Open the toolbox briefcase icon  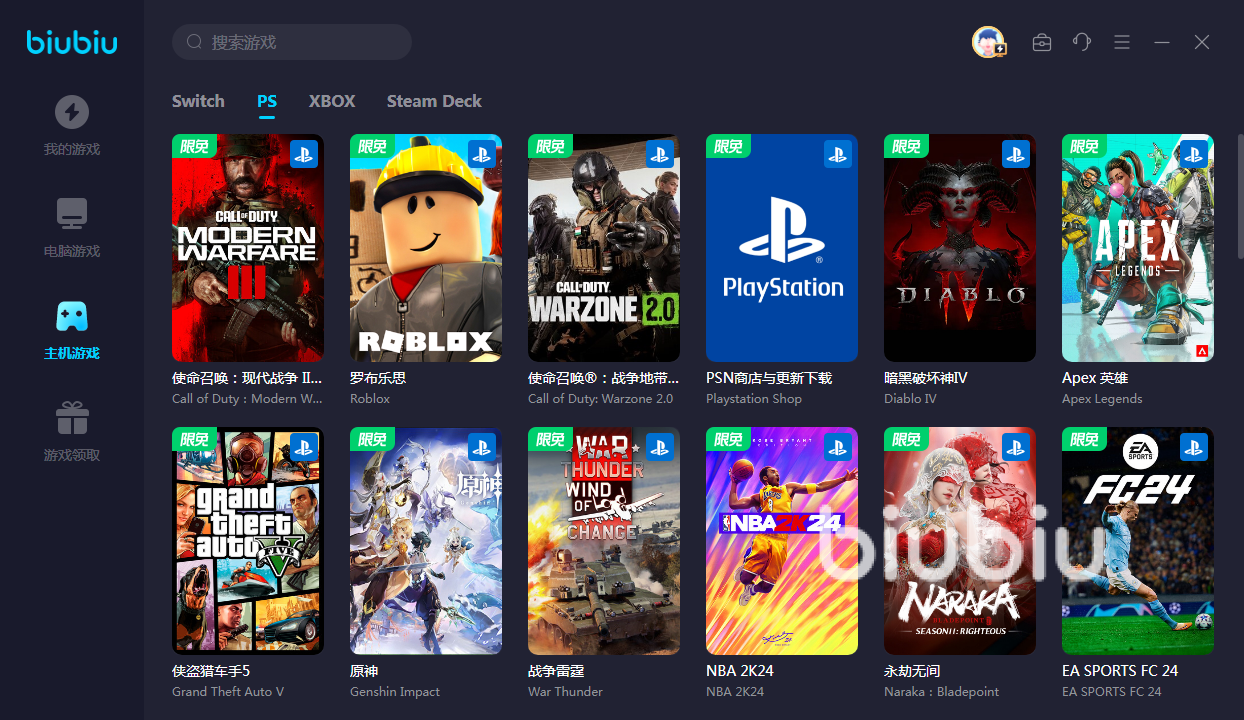tap(1041, 42)
